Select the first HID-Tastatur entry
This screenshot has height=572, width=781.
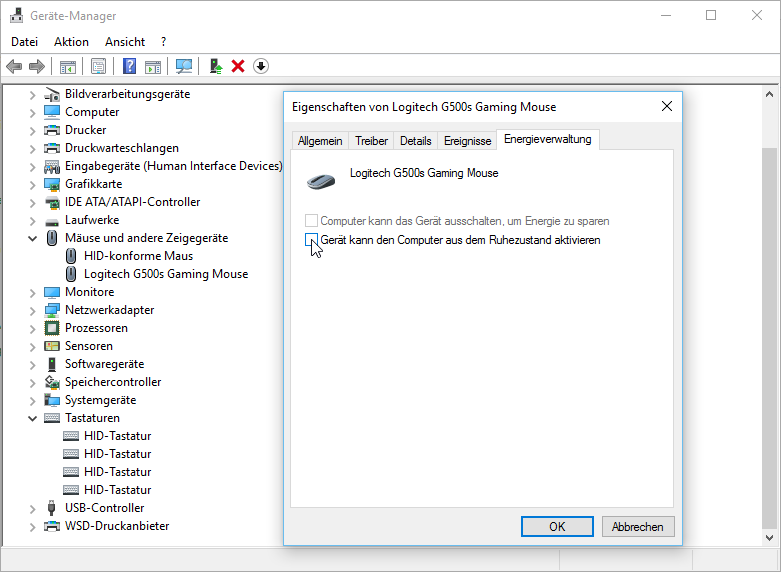[x=117, y=436]
